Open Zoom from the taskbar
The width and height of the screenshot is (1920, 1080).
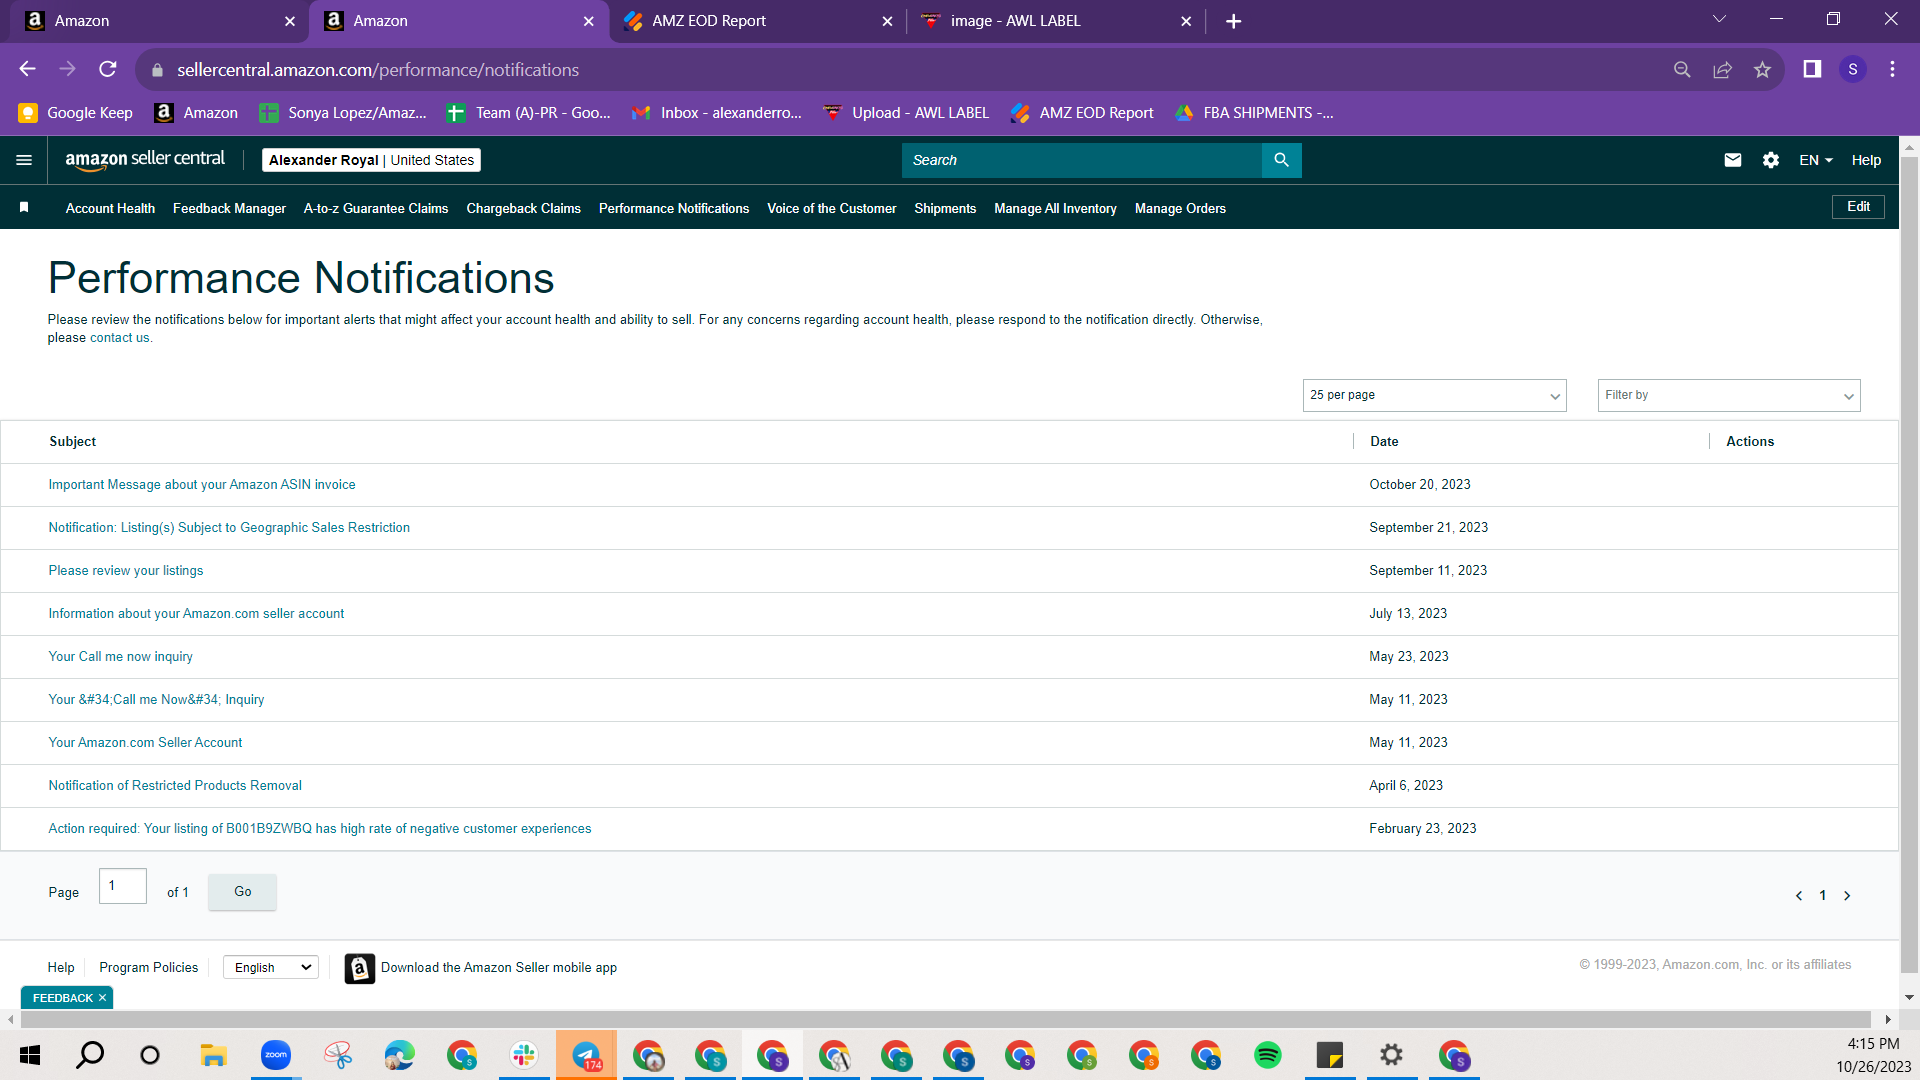pos(276,1055)
